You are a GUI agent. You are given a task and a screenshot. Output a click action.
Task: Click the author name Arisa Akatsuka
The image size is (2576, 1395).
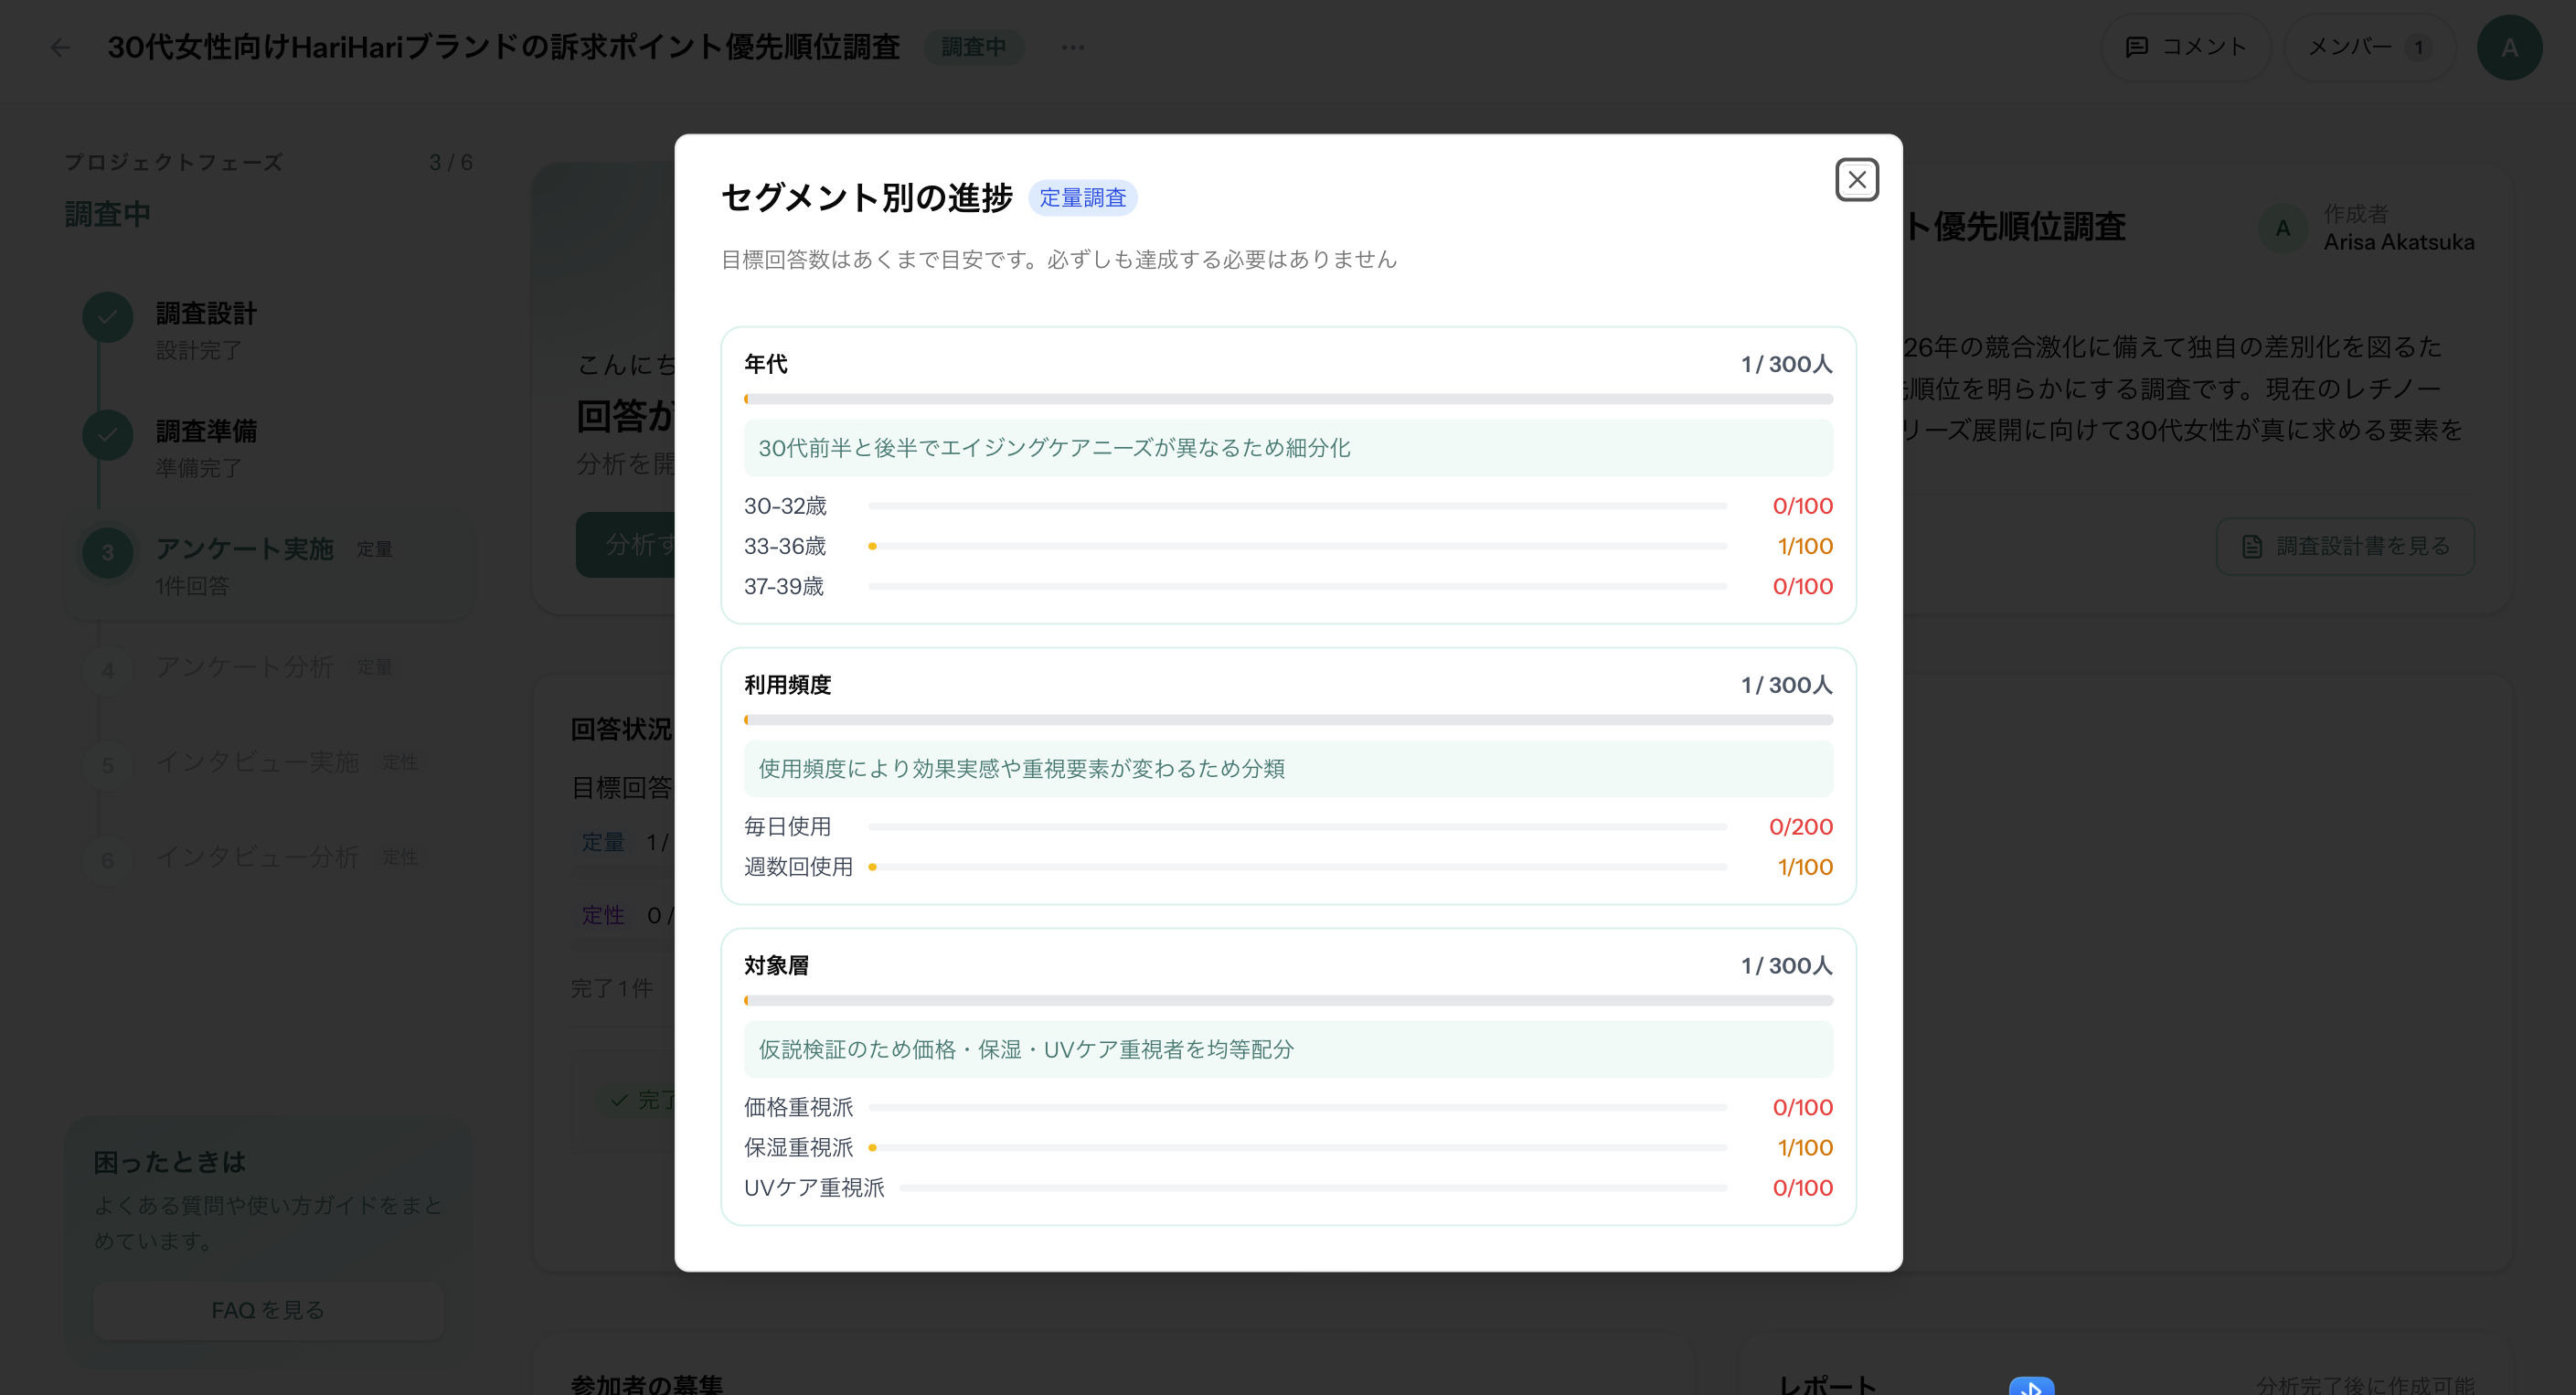click(2398, 242)
